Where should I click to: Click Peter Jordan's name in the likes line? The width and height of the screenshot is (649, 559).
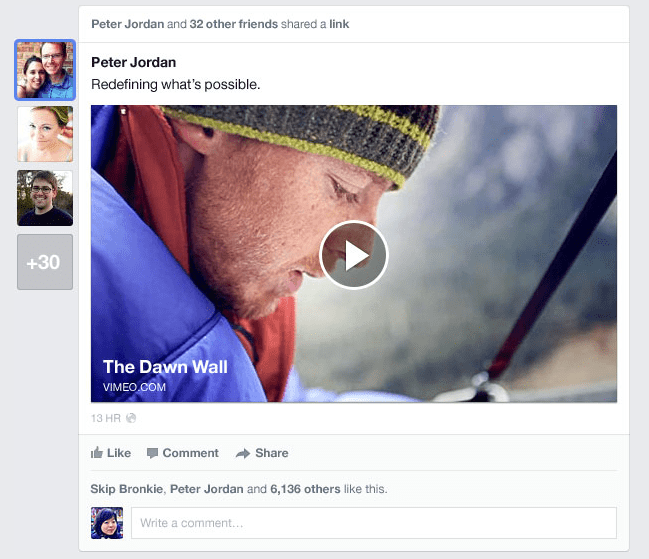click(x=206, y=489)
